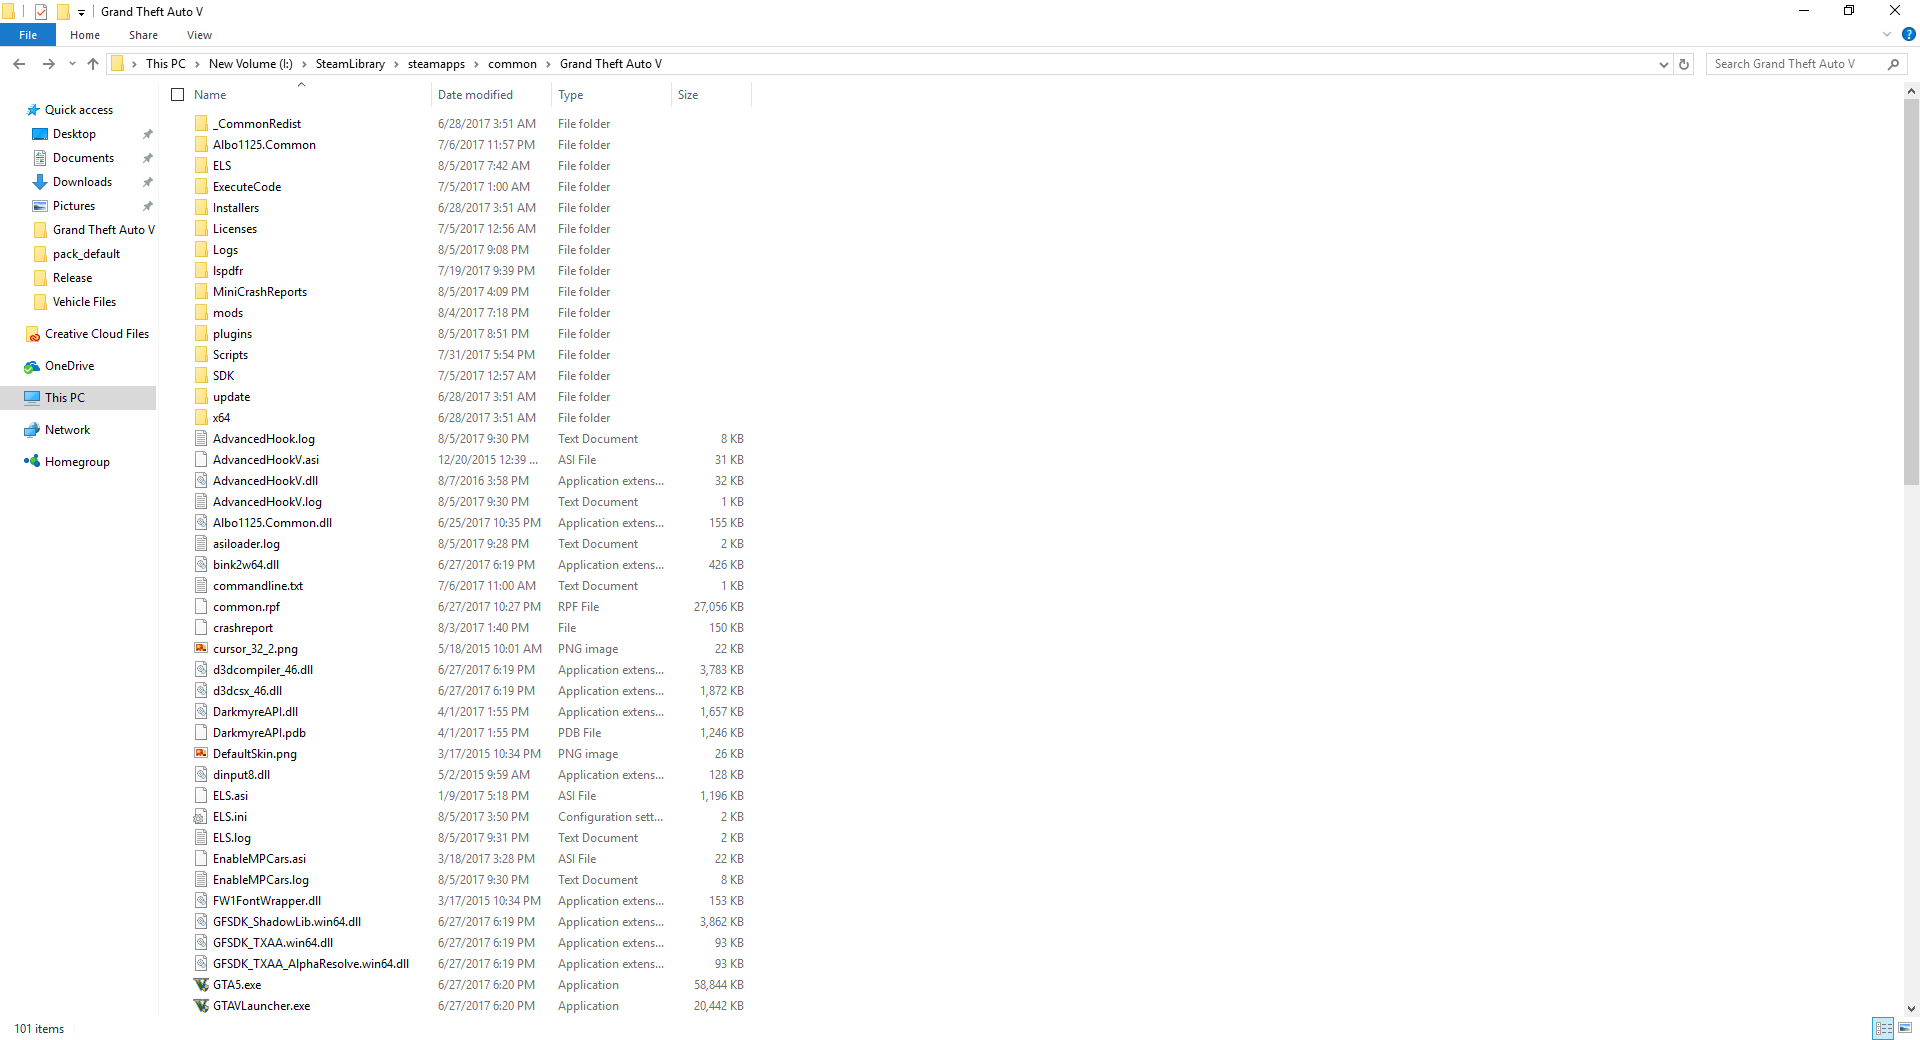Open Creative Cloud Files in the sidebar
Screen dimensions: 1920x1040
96,334
